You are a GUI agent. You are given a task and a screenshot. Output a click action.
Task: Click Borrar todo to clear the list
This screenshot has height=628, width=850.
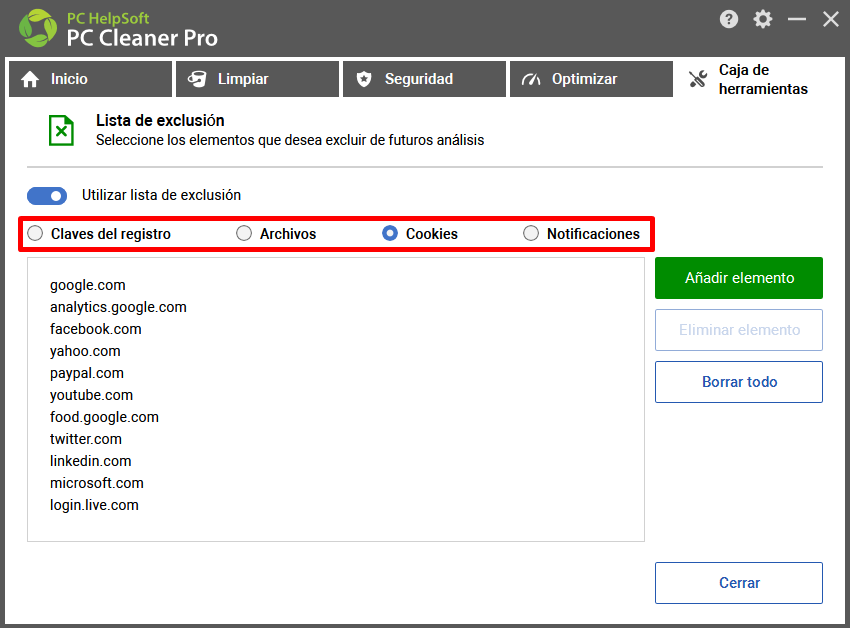tap(739, 382)
